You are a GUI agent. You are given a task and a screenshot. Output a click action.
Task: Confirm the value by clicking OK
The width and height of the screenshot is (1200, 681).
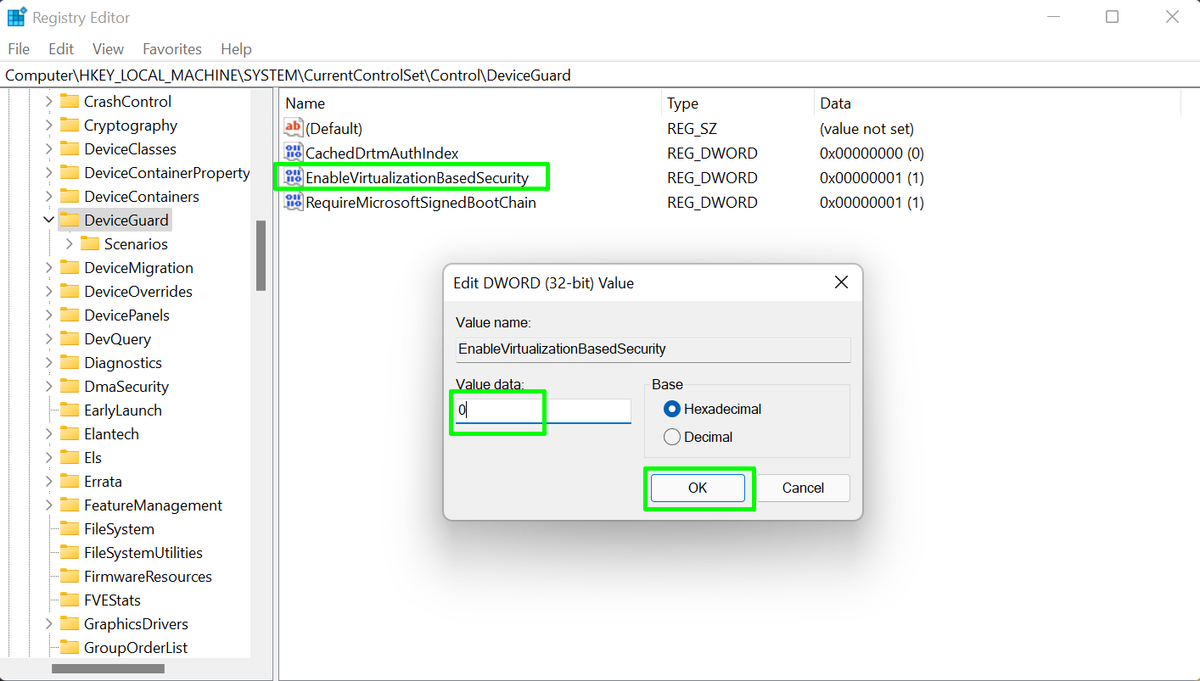coord(698,488)
